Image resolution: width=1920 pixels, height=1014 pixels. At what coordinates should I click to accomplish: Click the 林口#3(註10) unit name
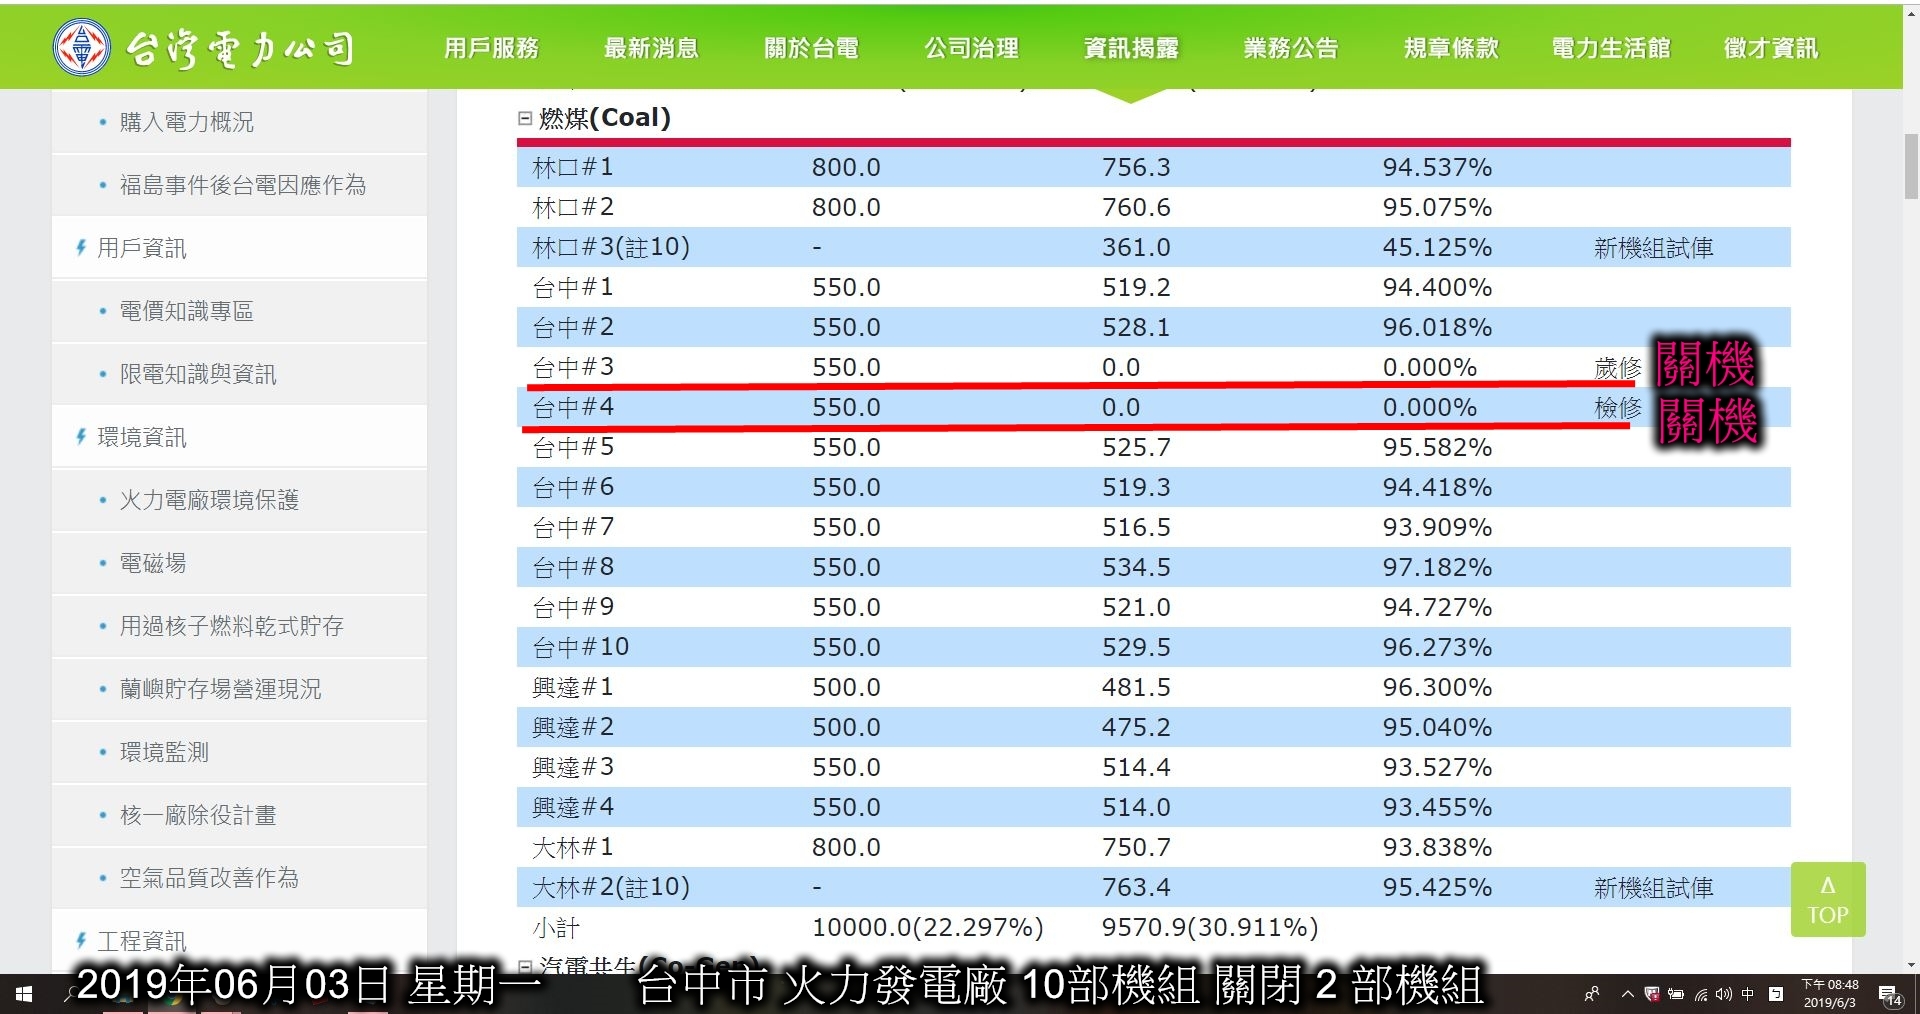(611, 247)
